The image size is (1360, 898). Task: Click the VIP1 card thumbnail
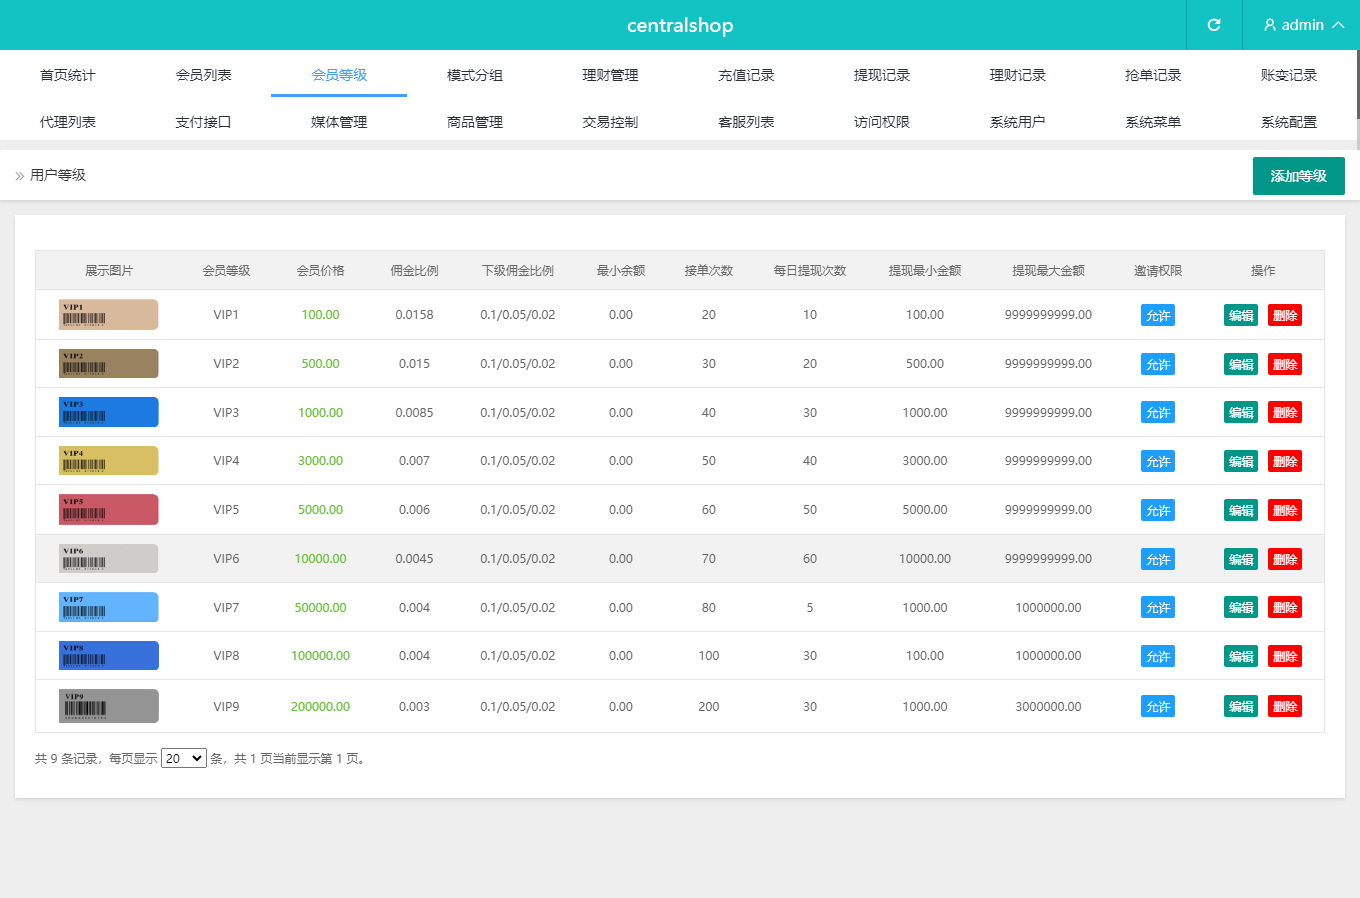click(x=109, y=314)
